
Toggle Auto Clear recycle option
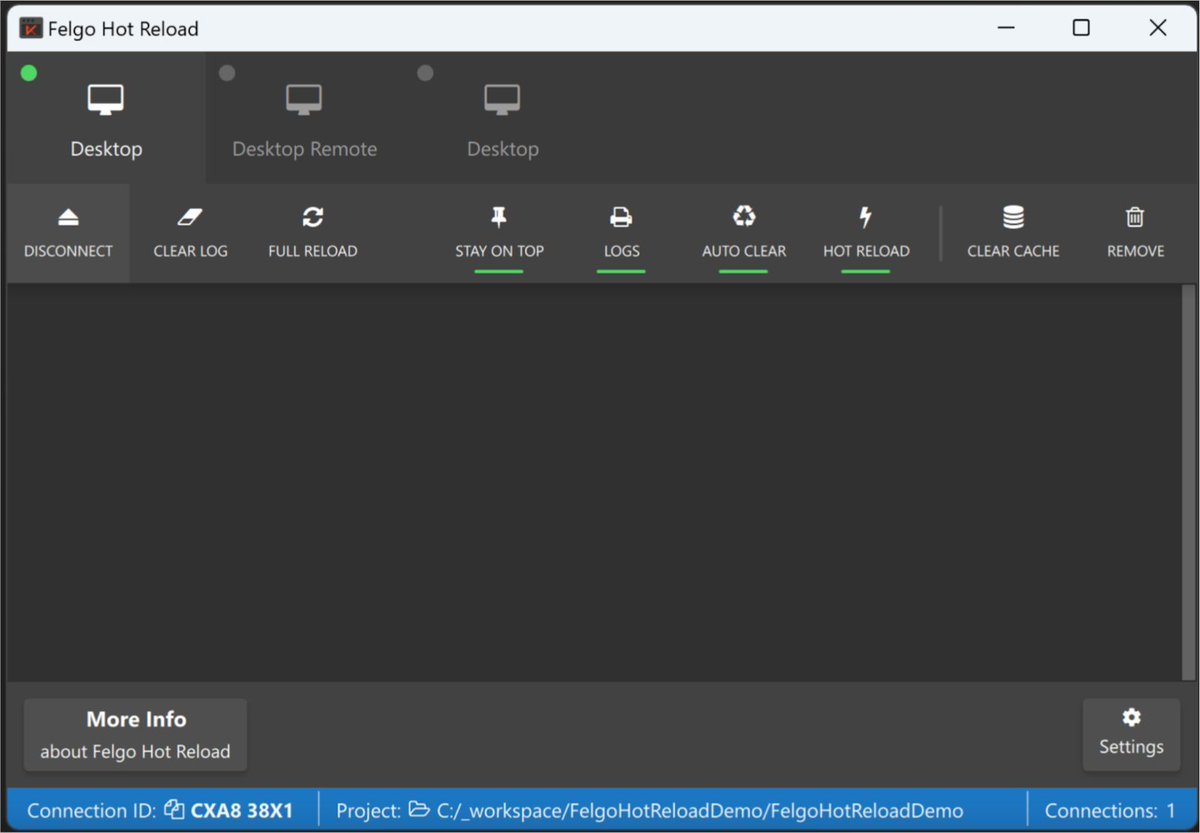[744, 233]
